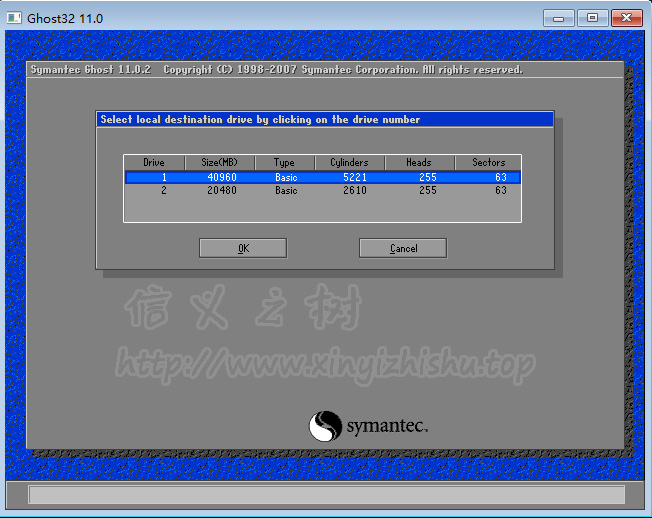
Task: Click the destination drive dialog title bar
Action: (325, 119)
